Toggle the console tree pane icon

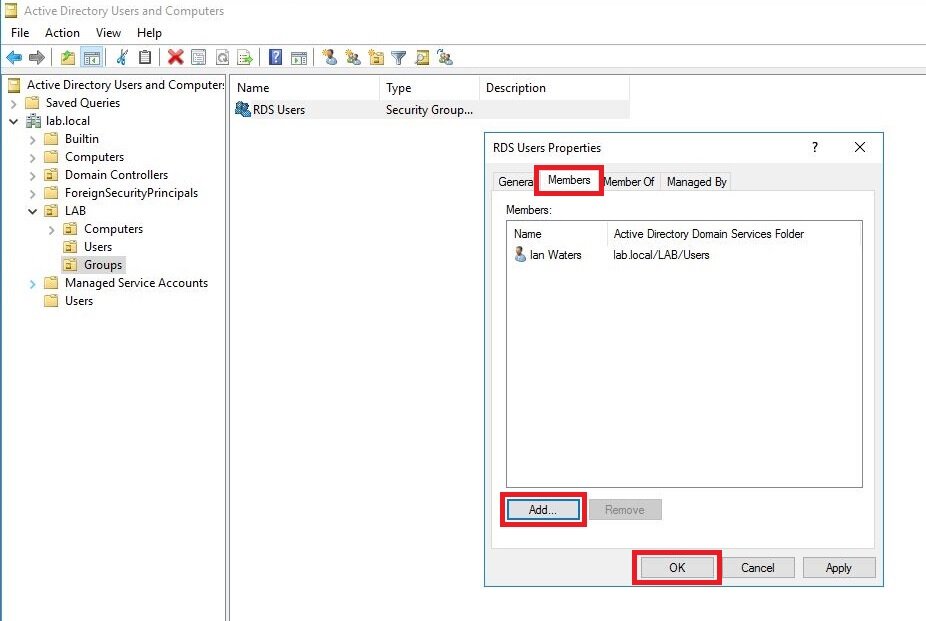point(92,57)
